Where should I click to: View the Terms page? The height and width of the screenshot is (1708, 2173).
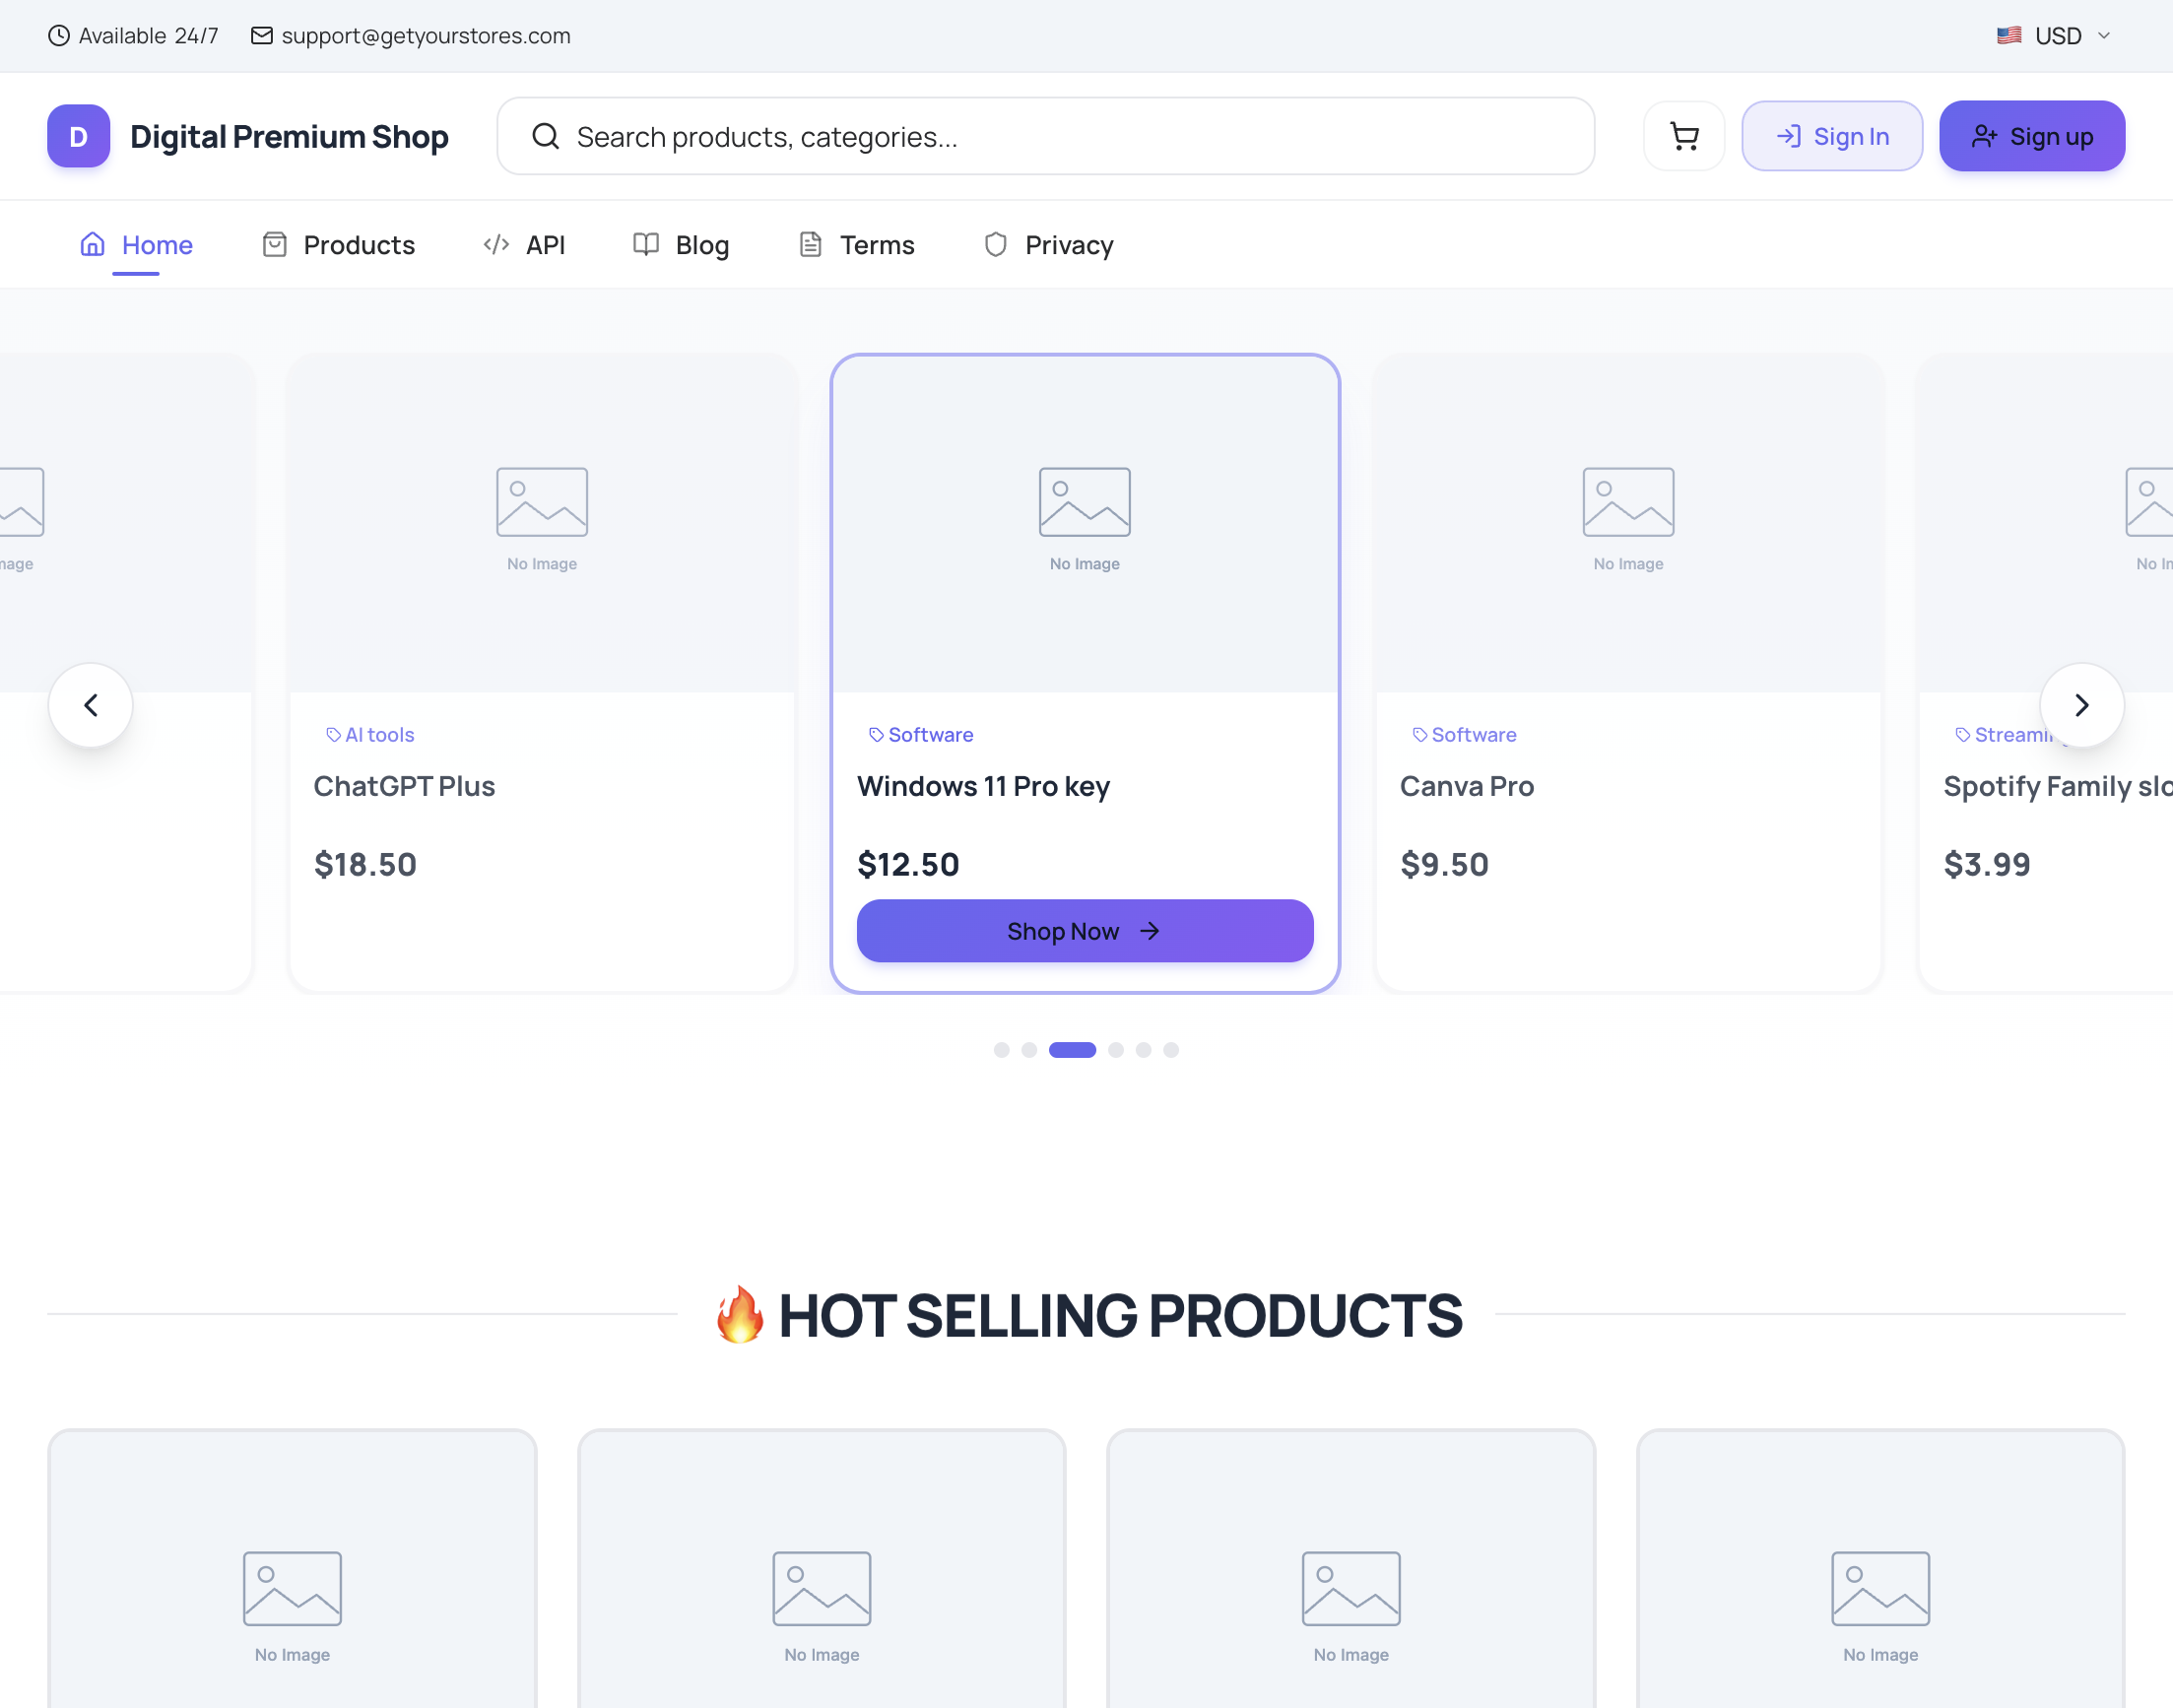(857, 245)
